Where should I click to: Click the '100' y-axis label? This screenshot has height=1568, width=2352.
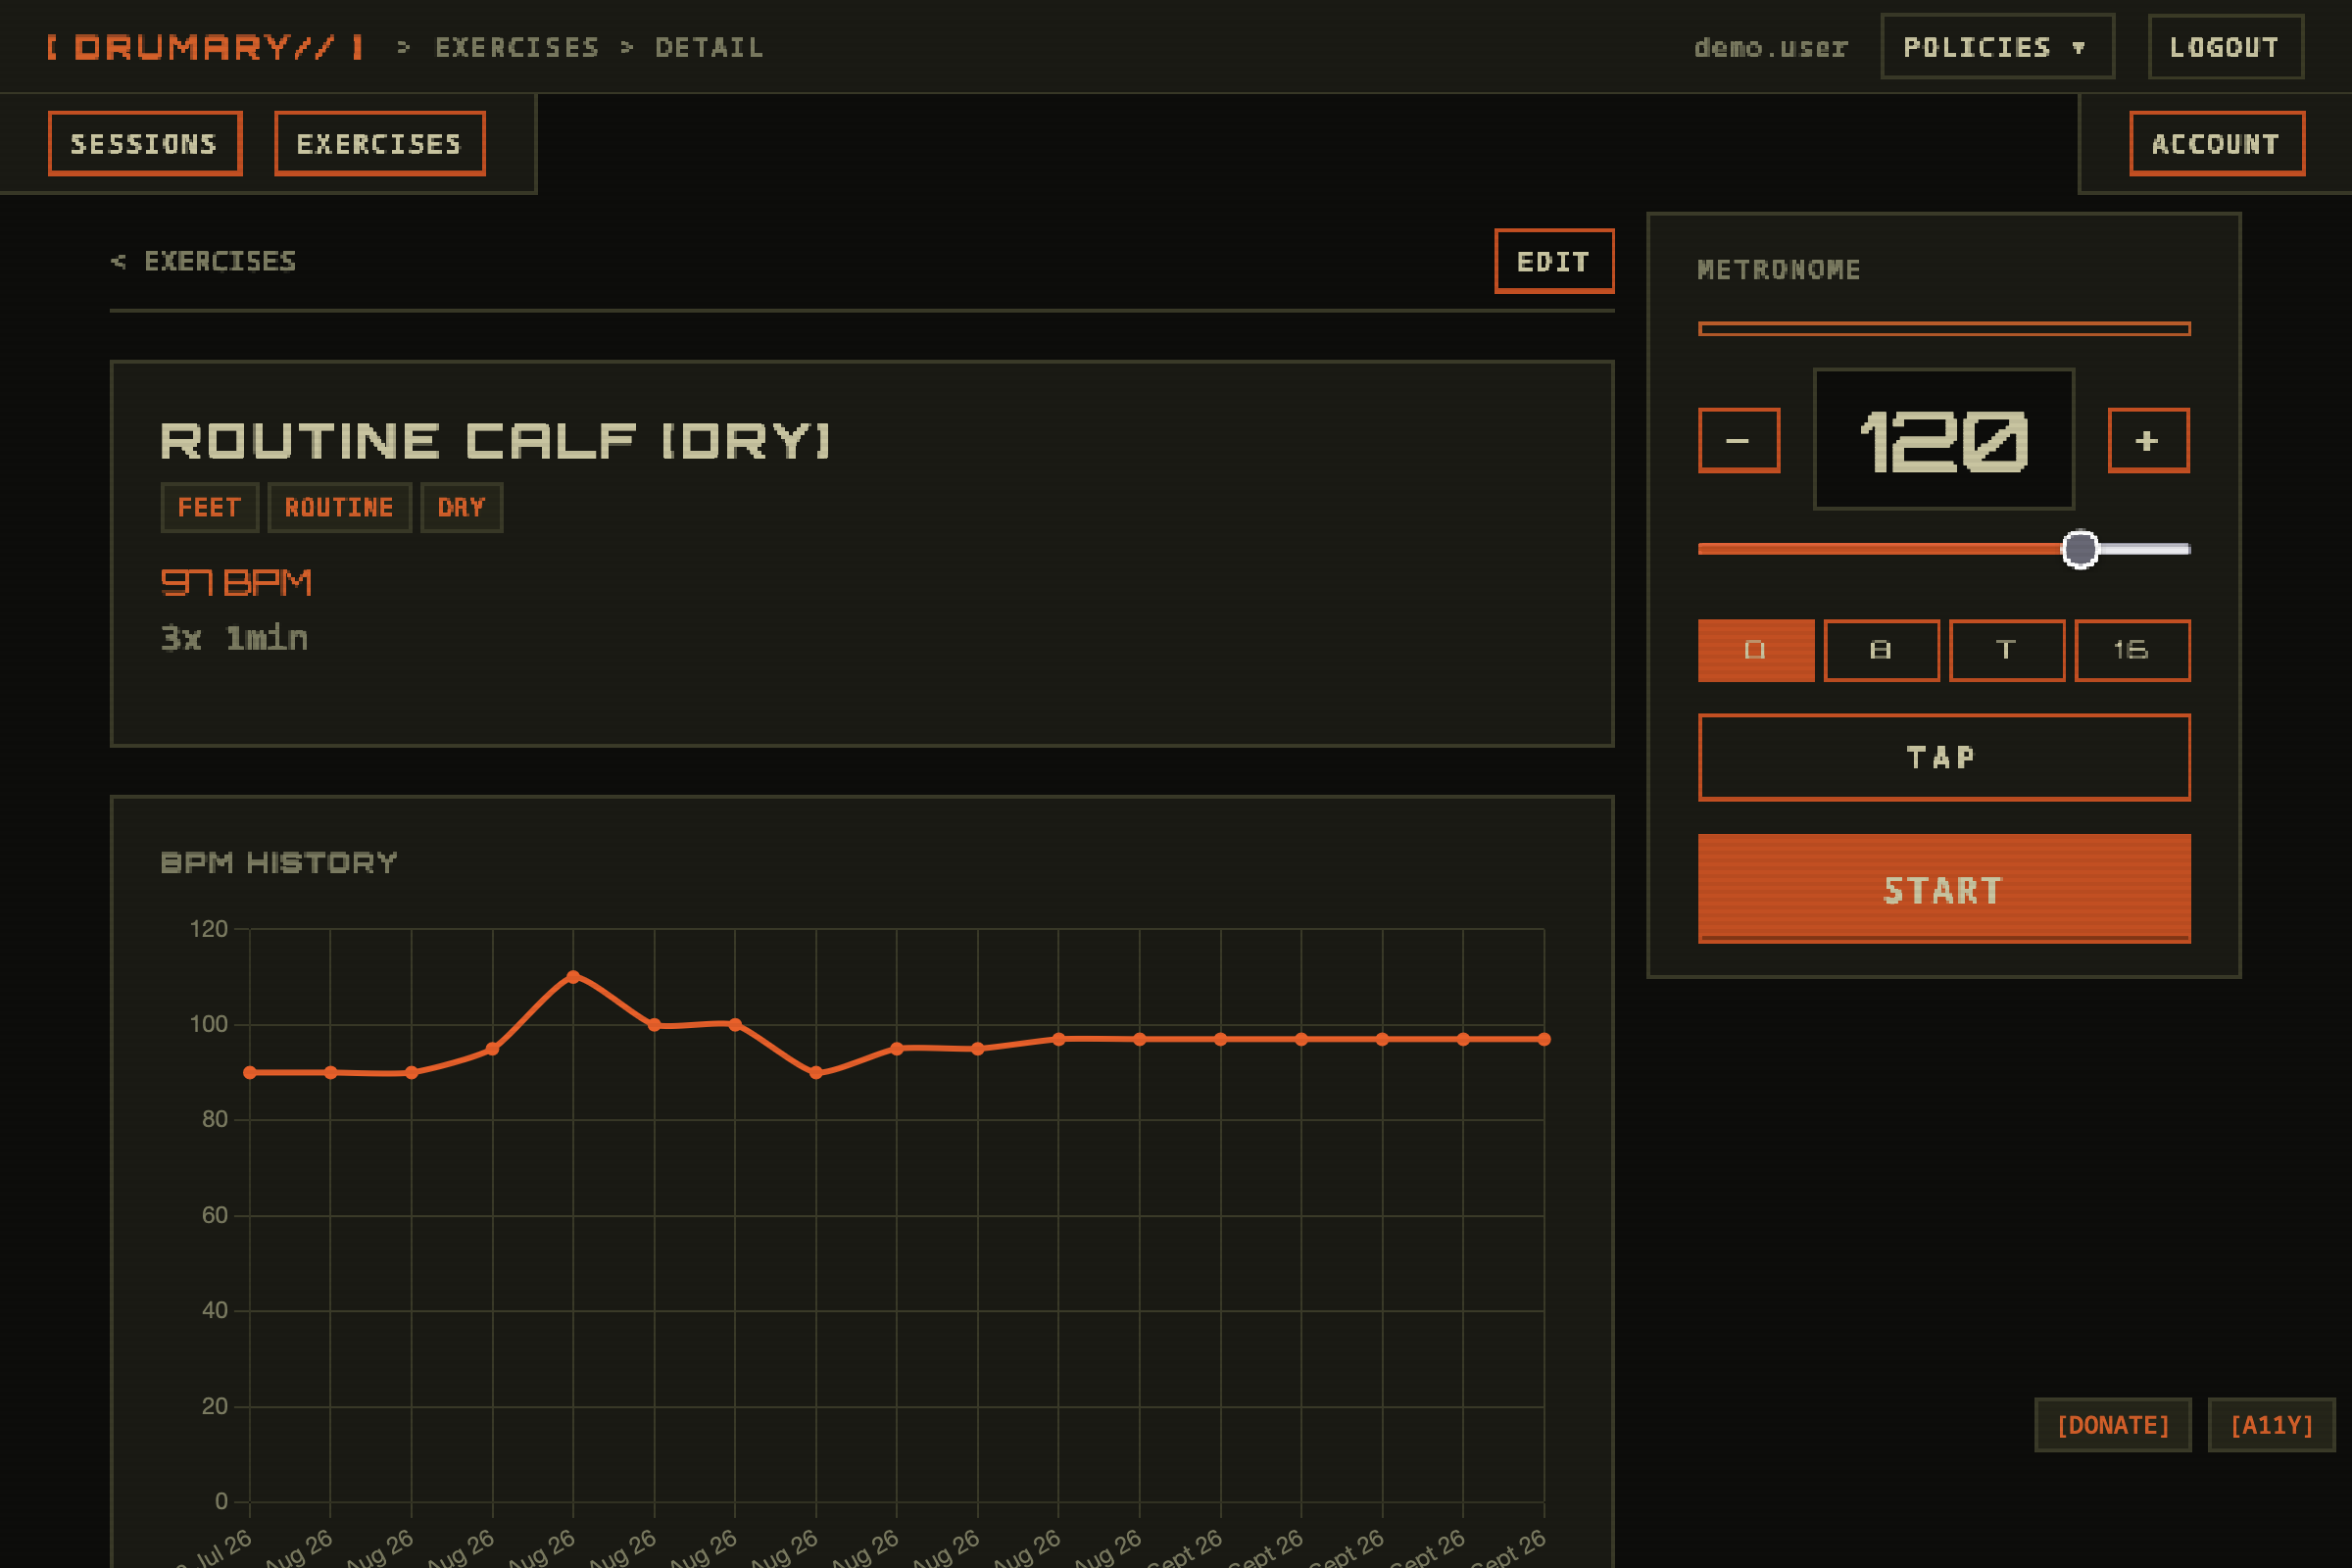(209, 1024)
